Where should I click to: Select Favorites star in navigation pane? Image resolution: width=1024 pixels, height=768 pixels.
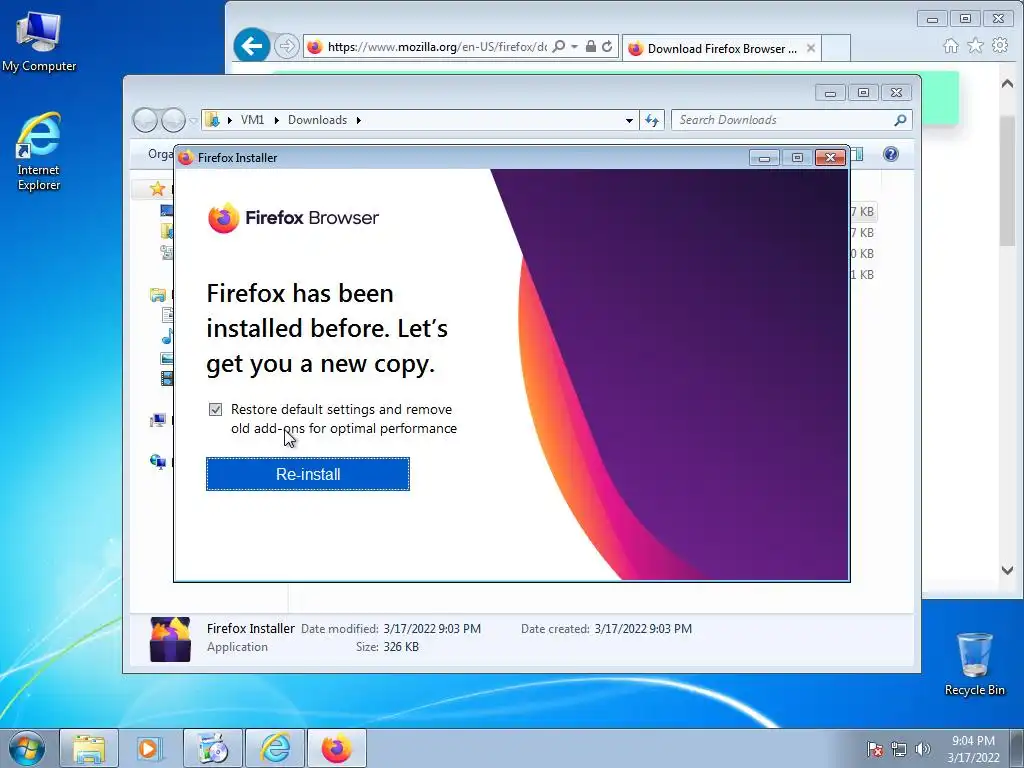157,189
